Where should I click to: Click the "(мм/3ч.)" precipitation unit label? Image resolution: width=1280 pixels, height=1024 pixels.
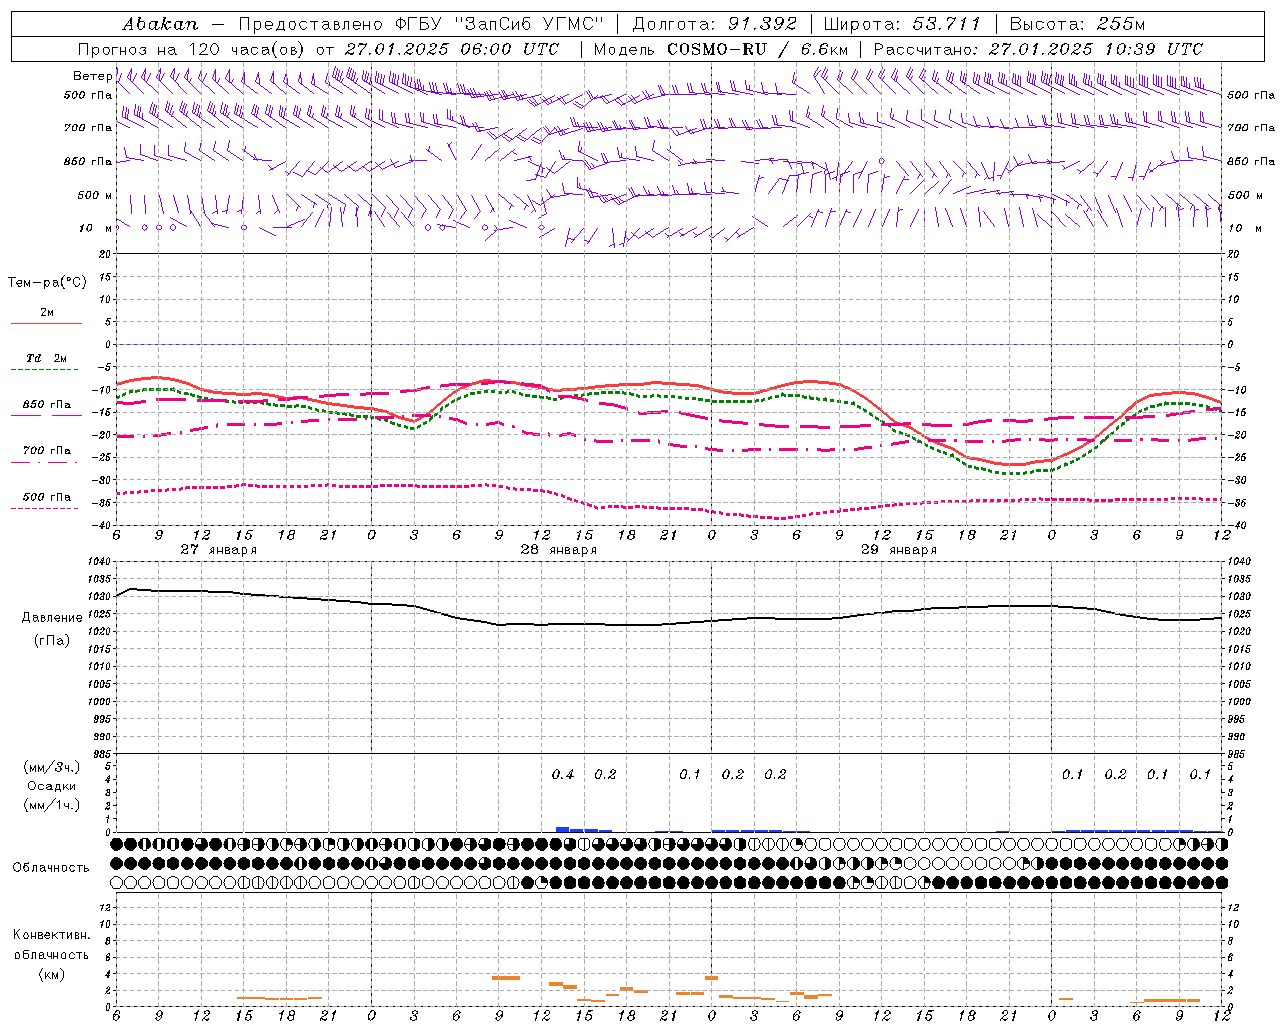(52, 767)
